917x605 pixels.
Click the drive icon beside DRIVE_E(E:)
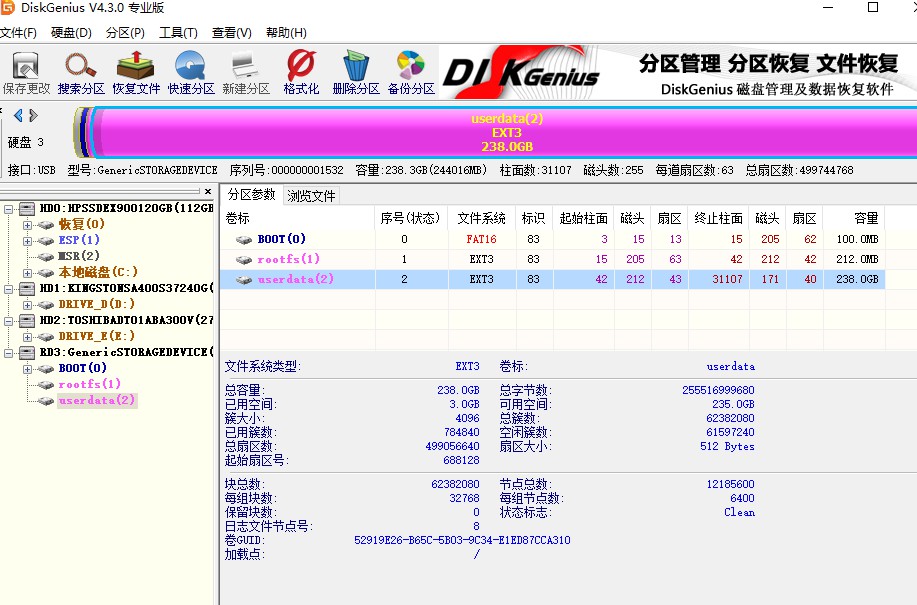point(46,337)
